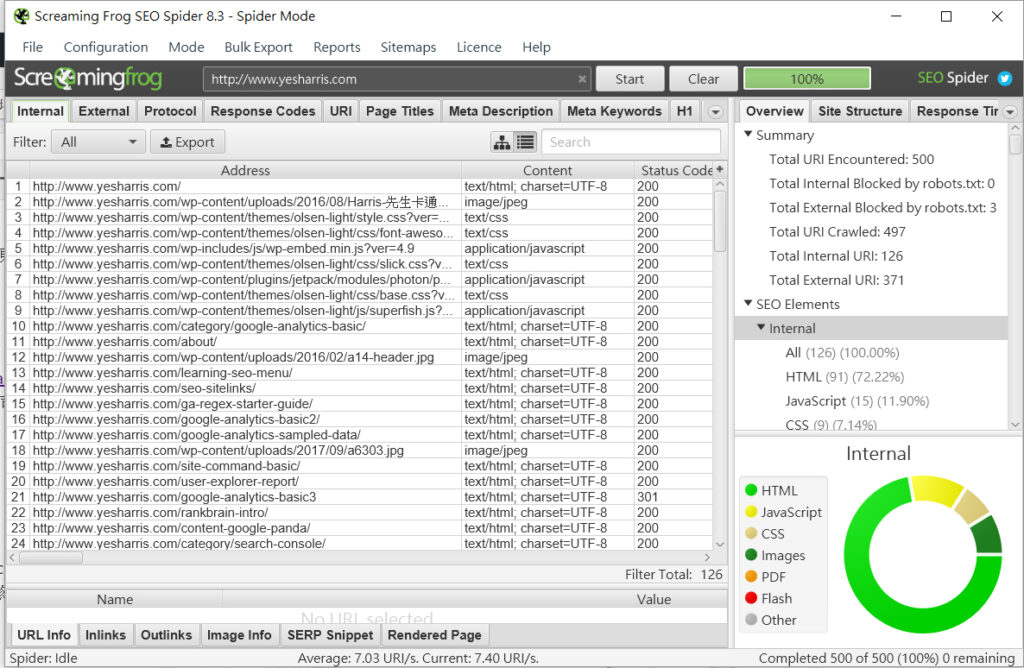Click the Screaming Frog logo
Screen dimensions: 1024x668
coord(88,78)
